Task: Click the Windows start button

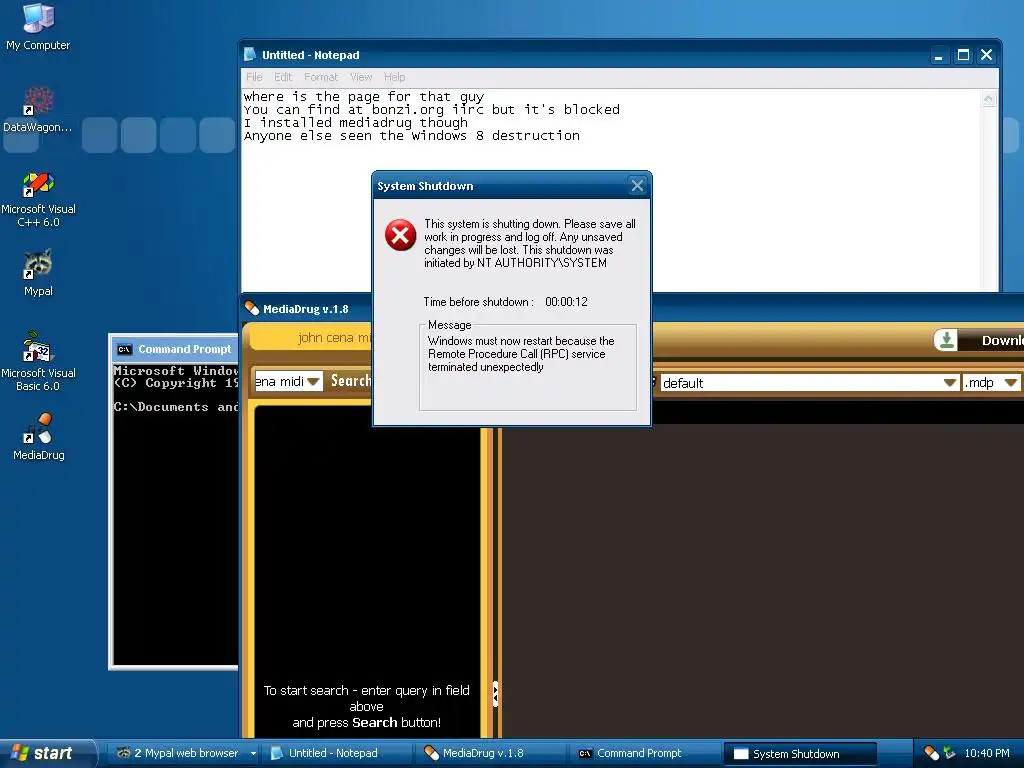Action: (x=47, y=753)
